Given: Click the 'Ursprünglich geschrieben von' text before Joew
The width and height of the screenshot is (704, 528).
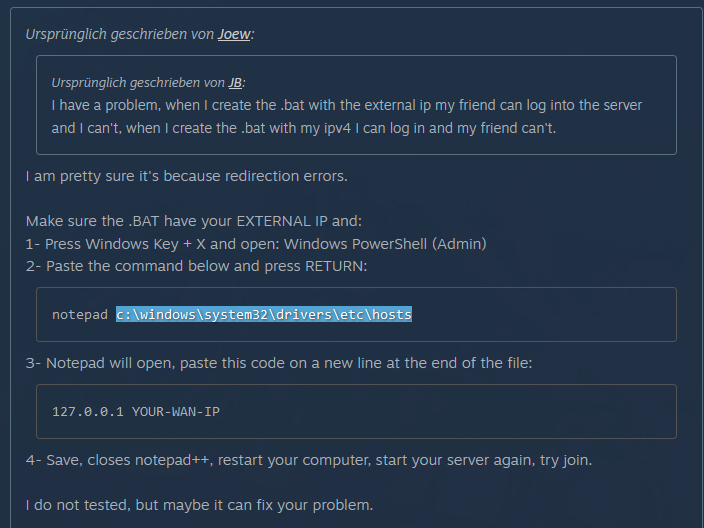Looking at the screenshot, I should click(x=119, y=34).
